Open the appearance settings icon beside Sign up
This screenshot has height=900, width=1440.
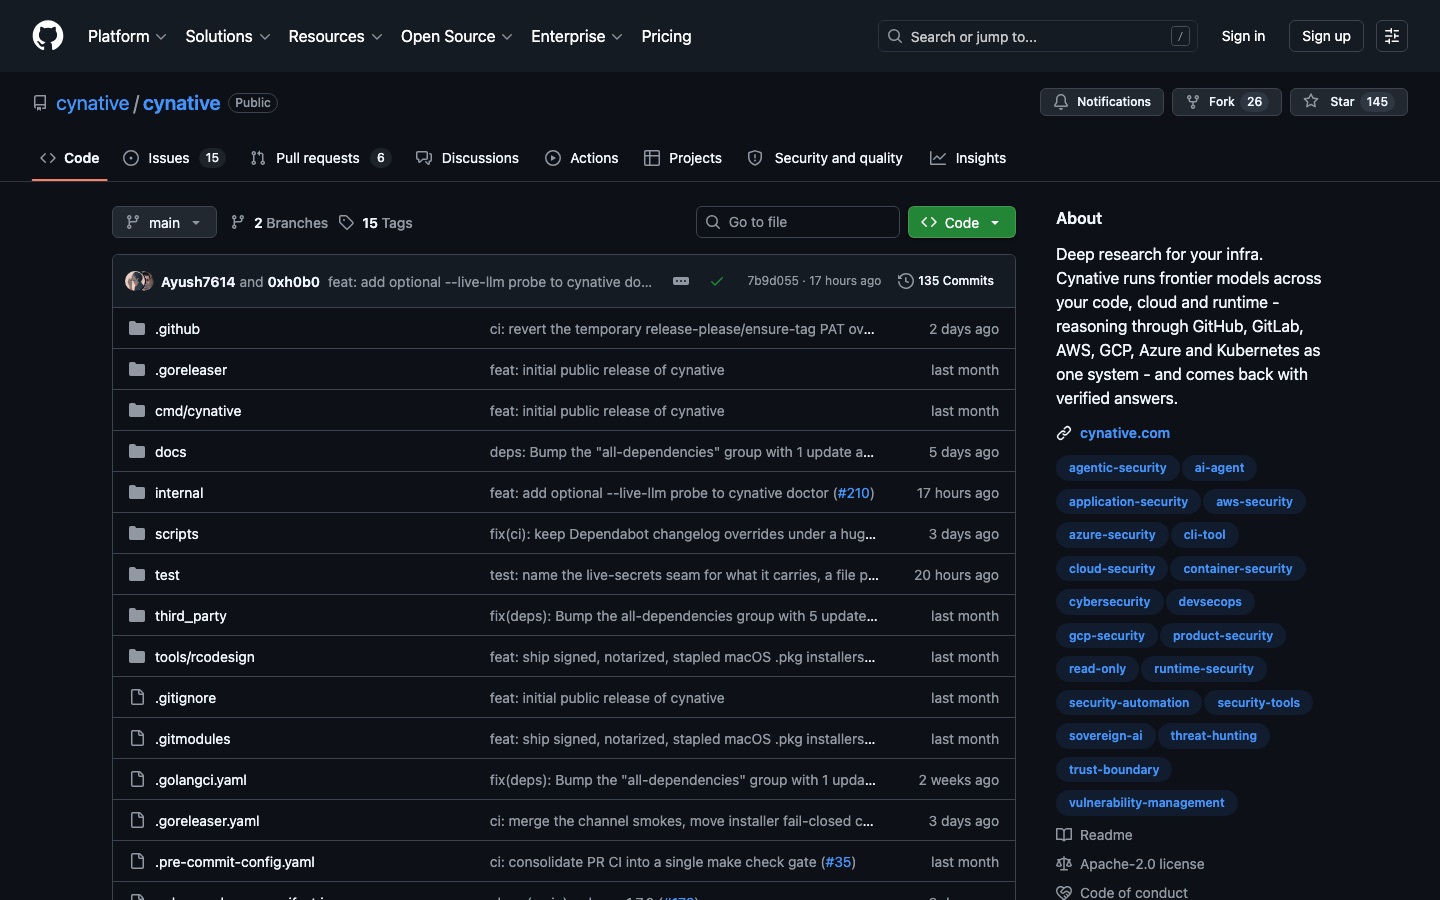coord(1392,36)
